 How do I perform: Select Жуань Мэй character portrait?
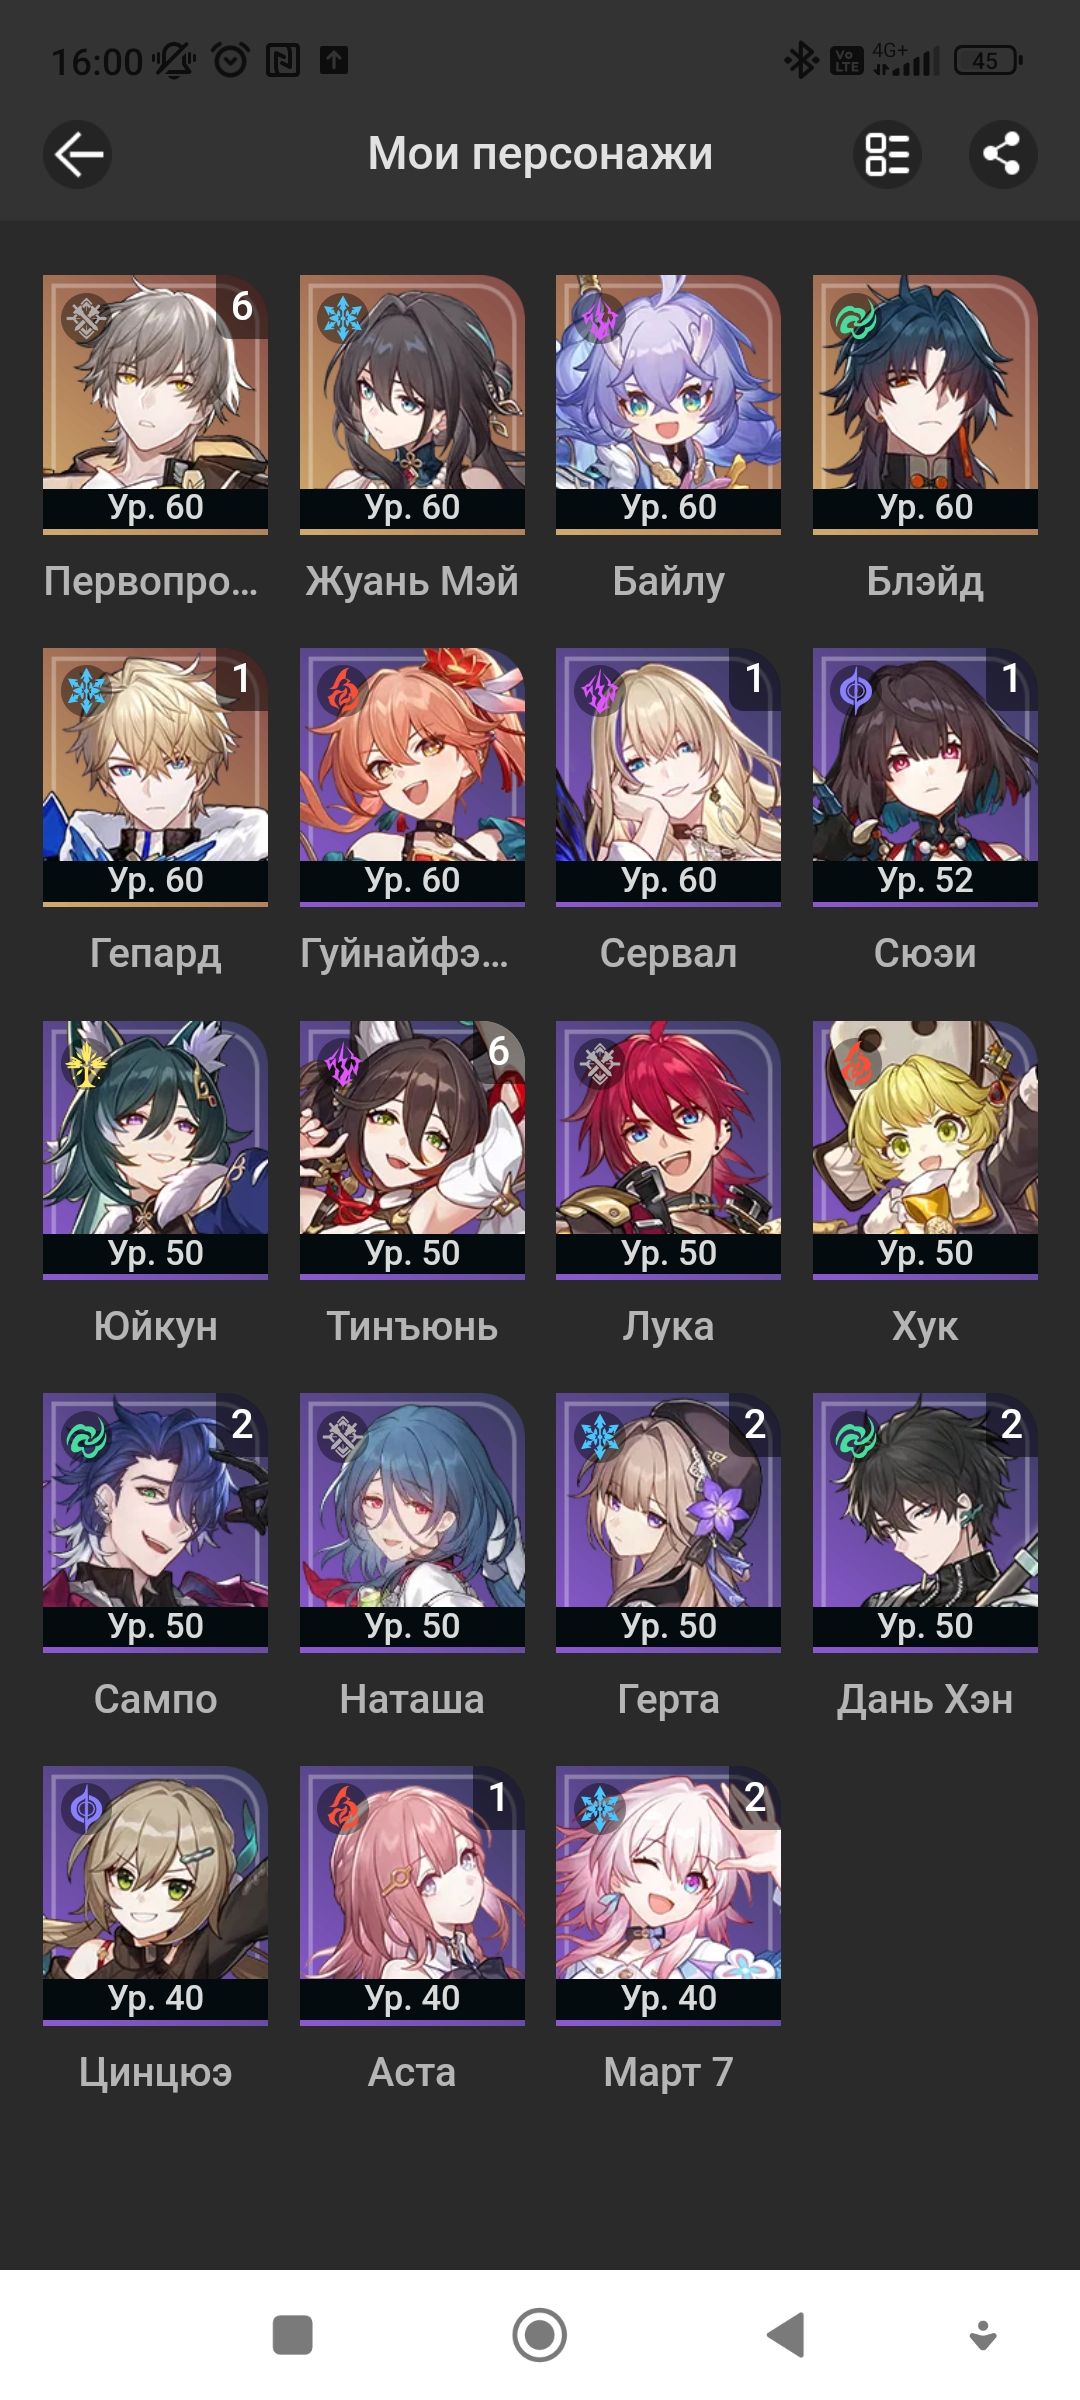412,404
